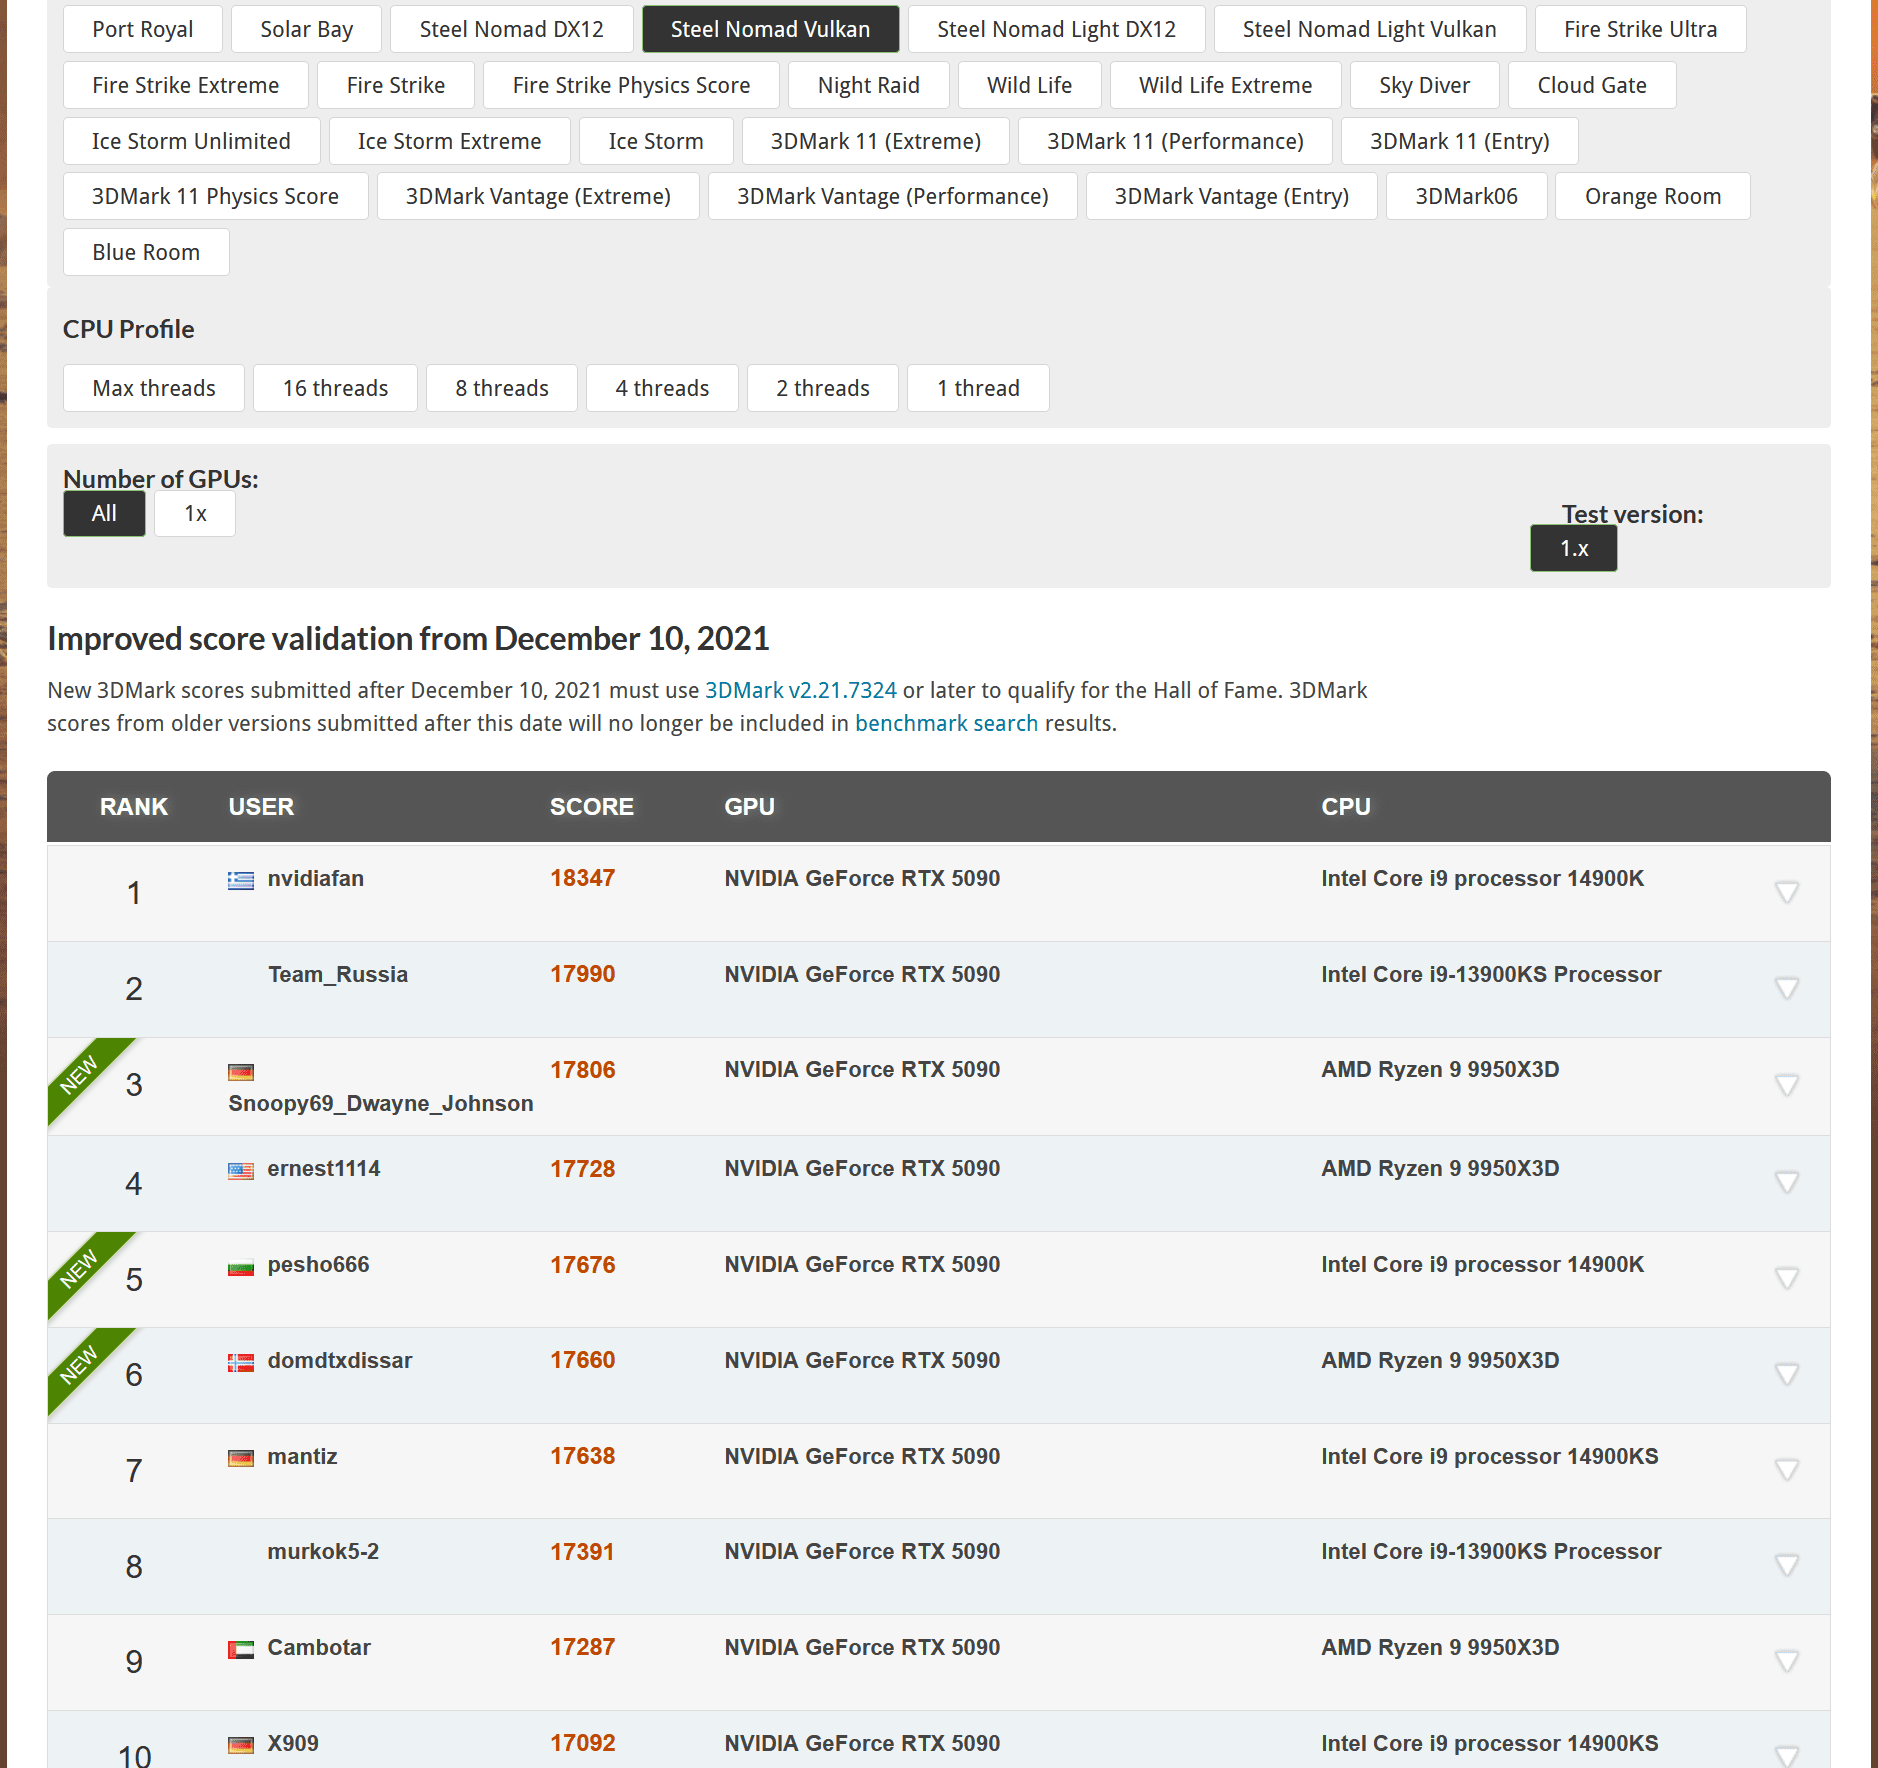
Task: Expand Cambotar's rank 9 details
Action: coord(1787,1661)
